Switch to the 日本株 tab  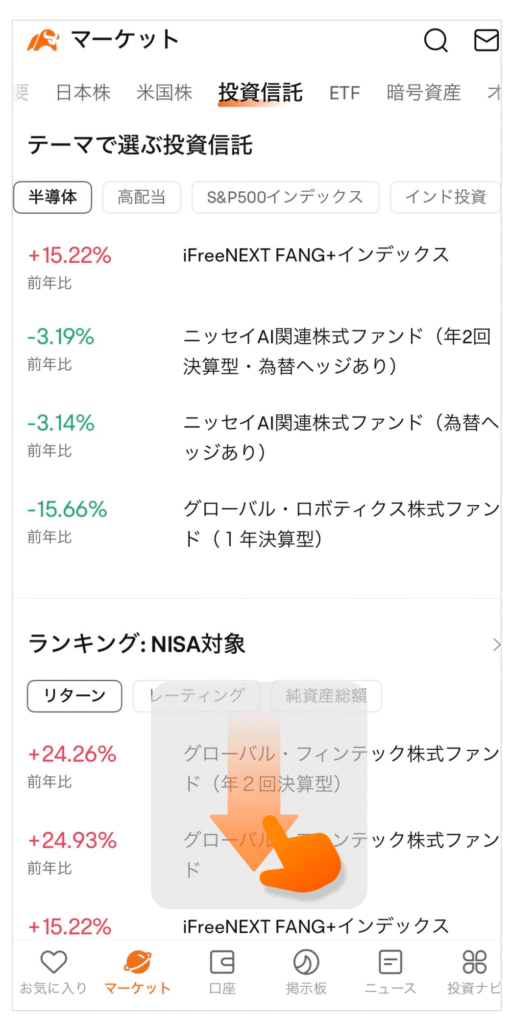coord(83,93)
